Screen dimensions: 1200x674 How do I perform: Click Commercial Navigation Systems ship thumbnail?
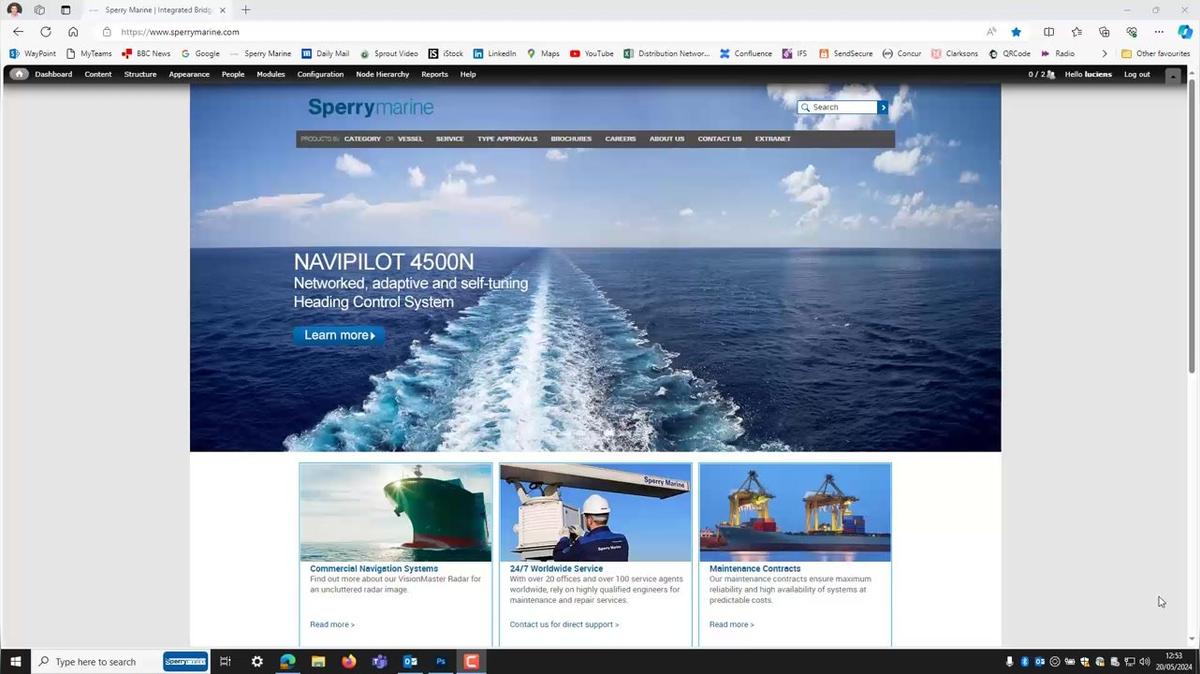(x=396, y=512)
